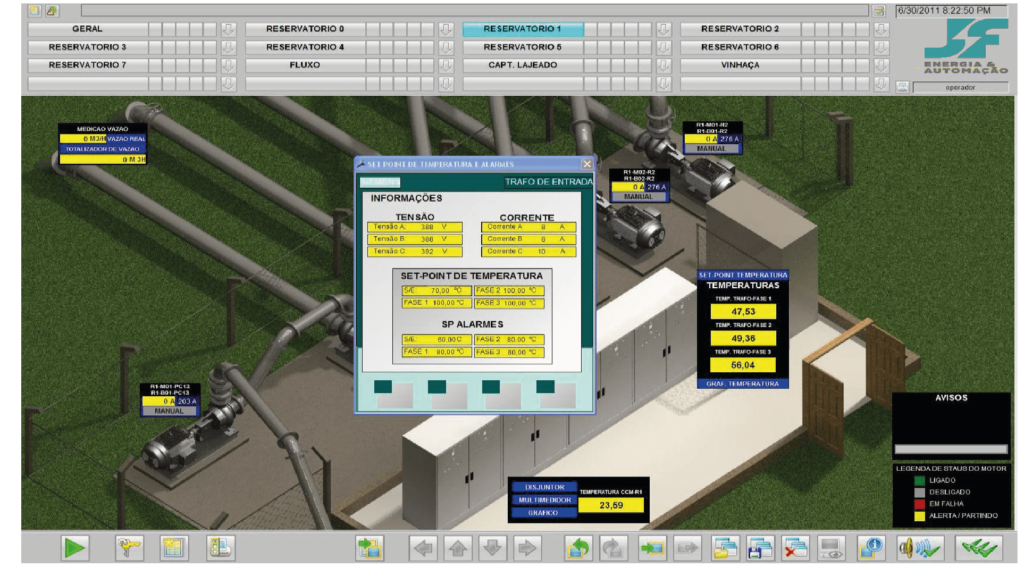Click the delete screen red X icon
The height and width of the screenshot is (576, 1024).
click(794, 548)
